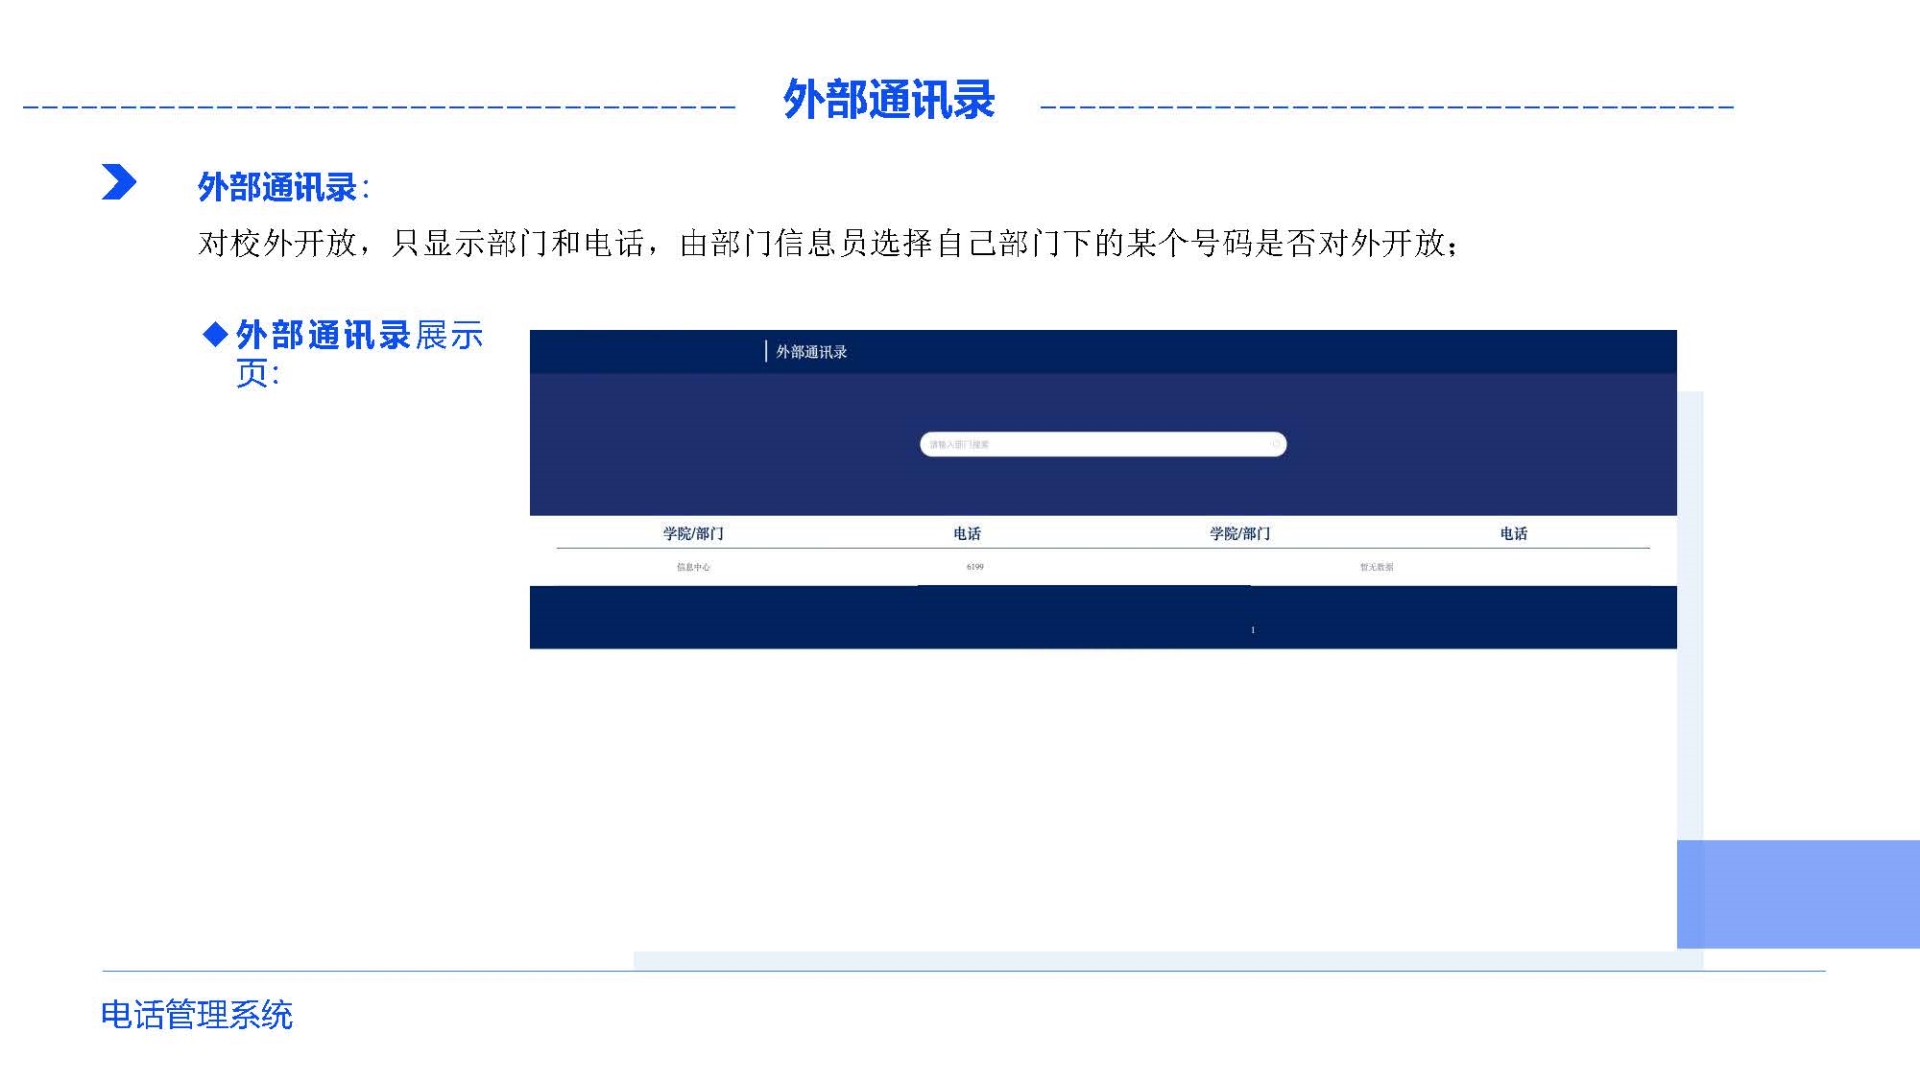Click the 外部通讯录展示页 caption label

click(358, 352)
